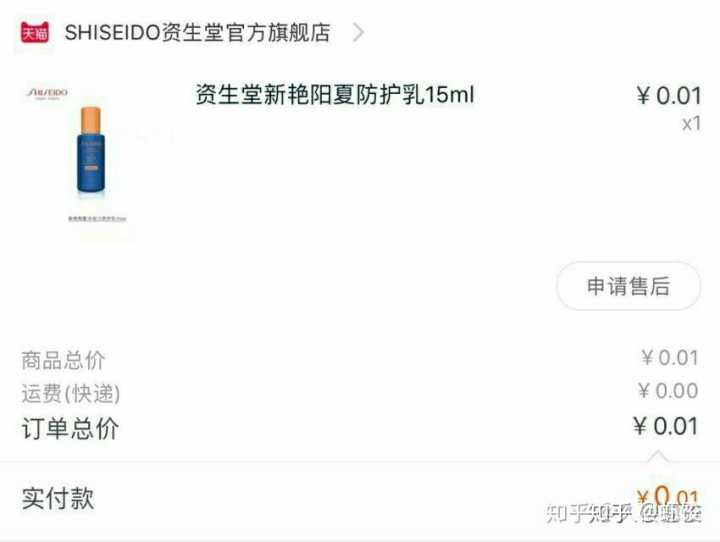720x542 pixels.
Task: Open SHISEIDO资生堂官方旗舰店 store link
Action: (x=197, y=33)
